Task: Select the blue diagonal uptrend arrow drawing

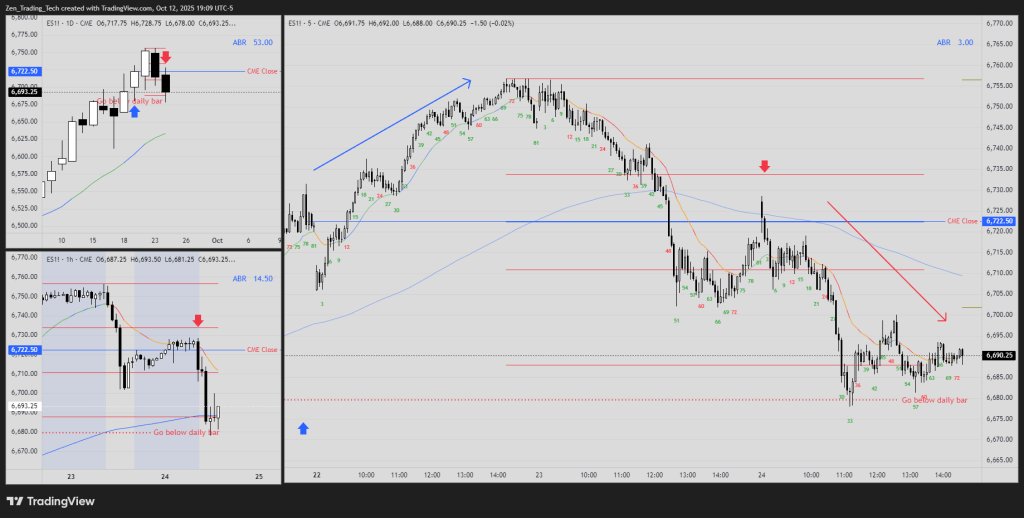Action: [x=391, y=124]
